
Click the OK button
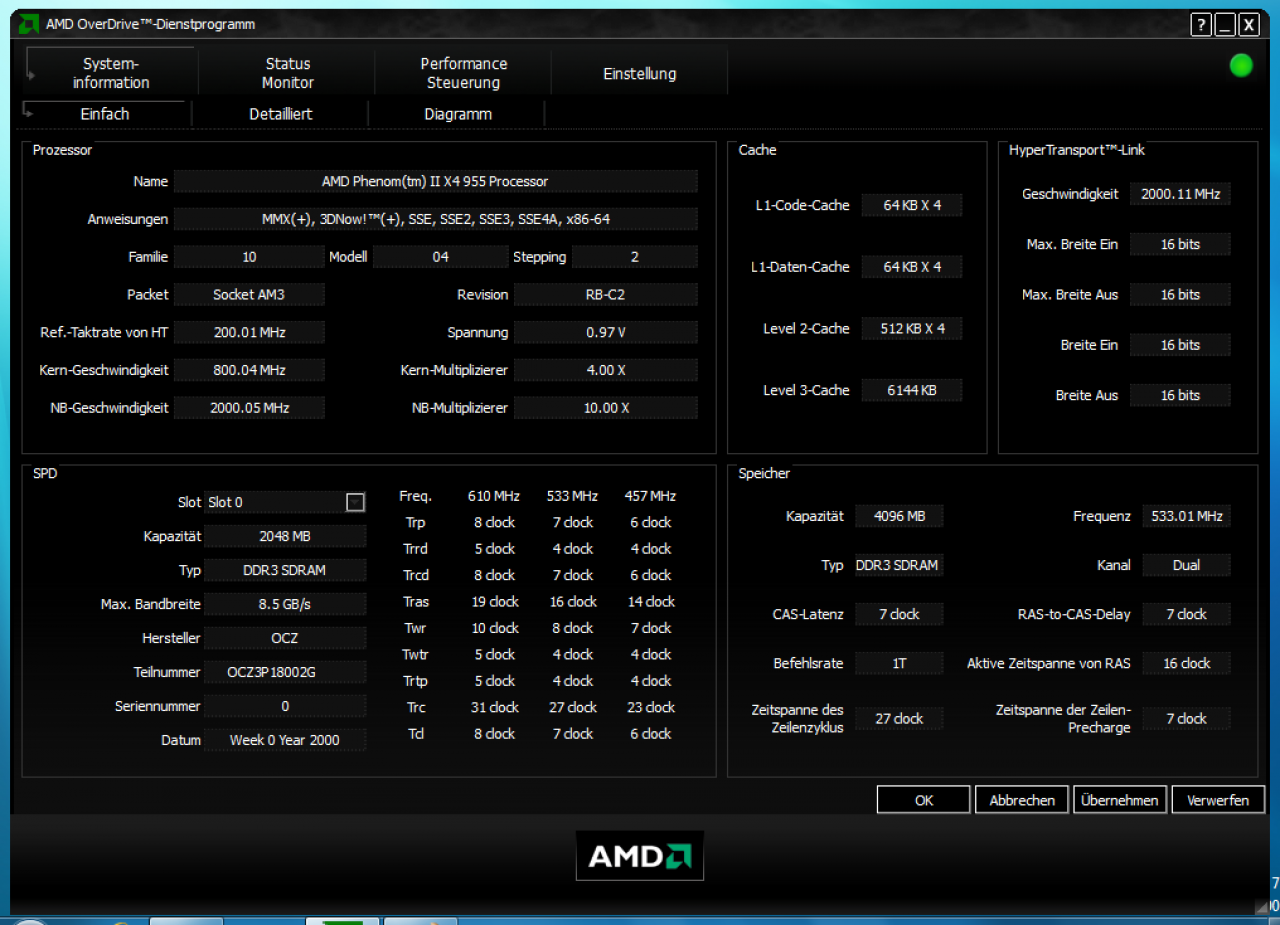(923, 800)
